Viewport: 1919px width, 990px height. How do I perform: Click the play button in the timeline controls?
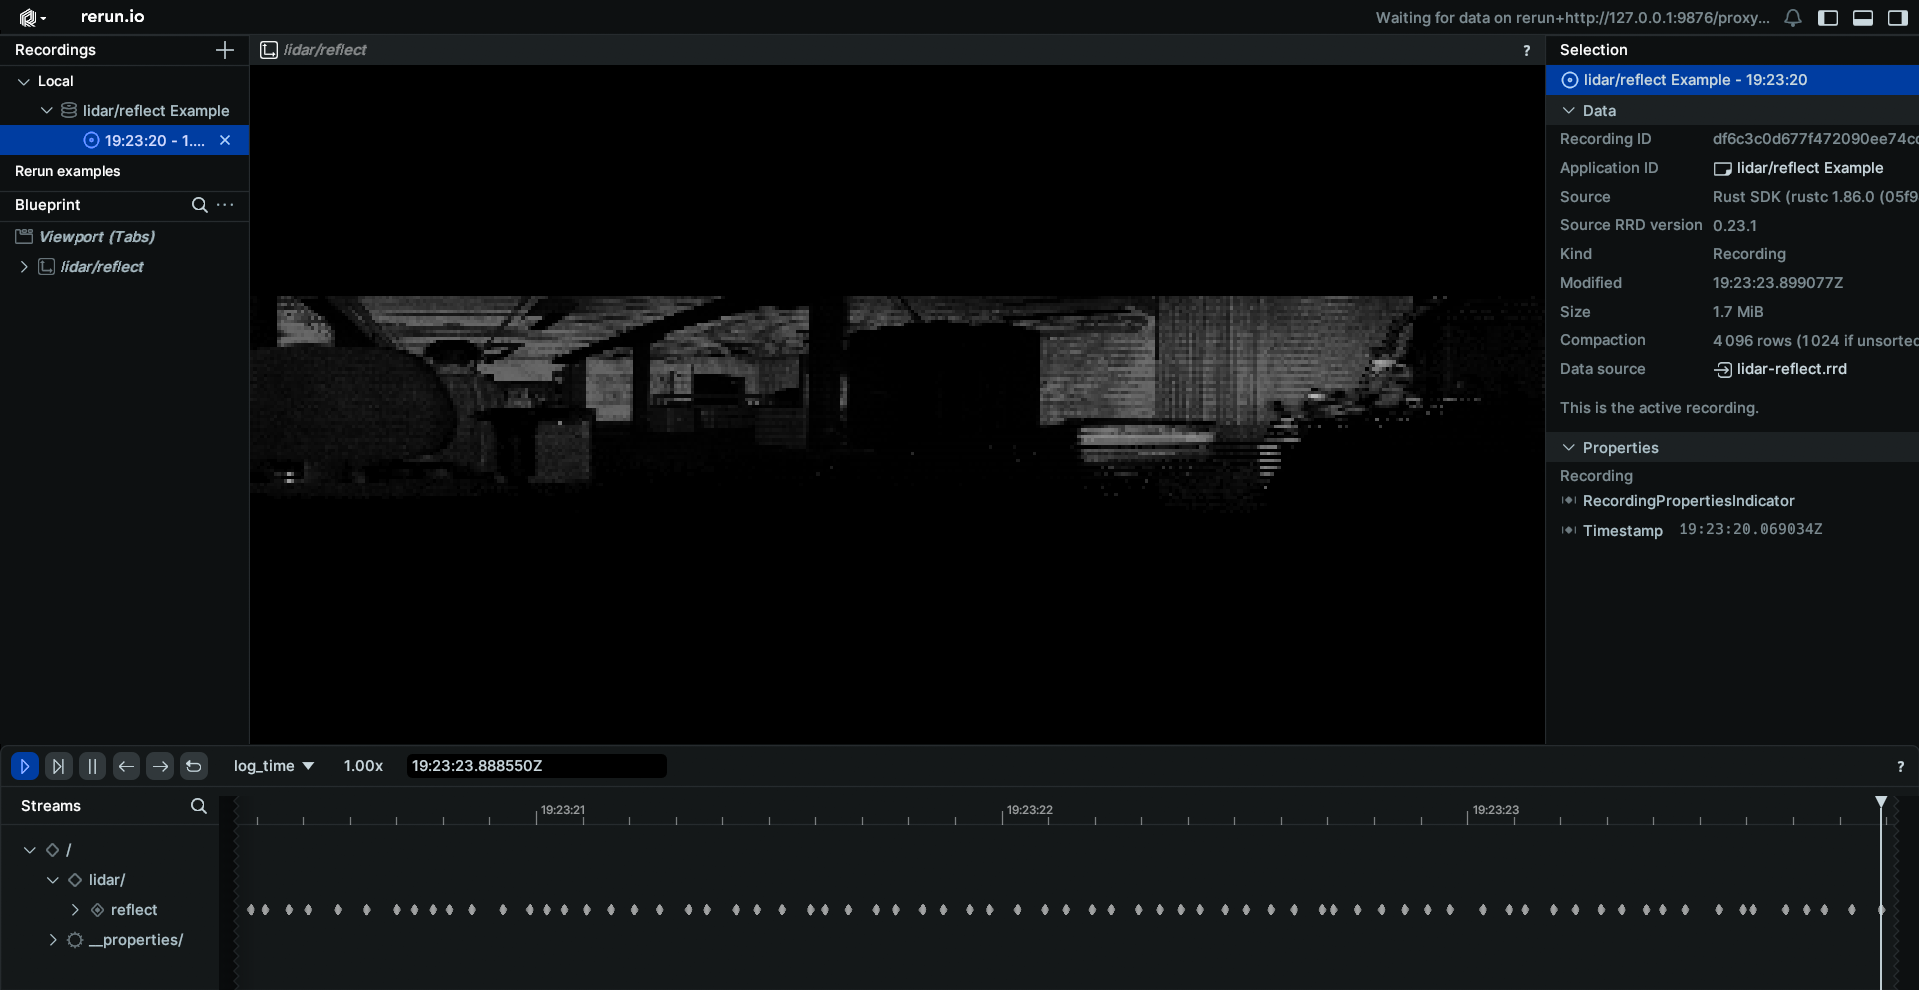point(25,766)
